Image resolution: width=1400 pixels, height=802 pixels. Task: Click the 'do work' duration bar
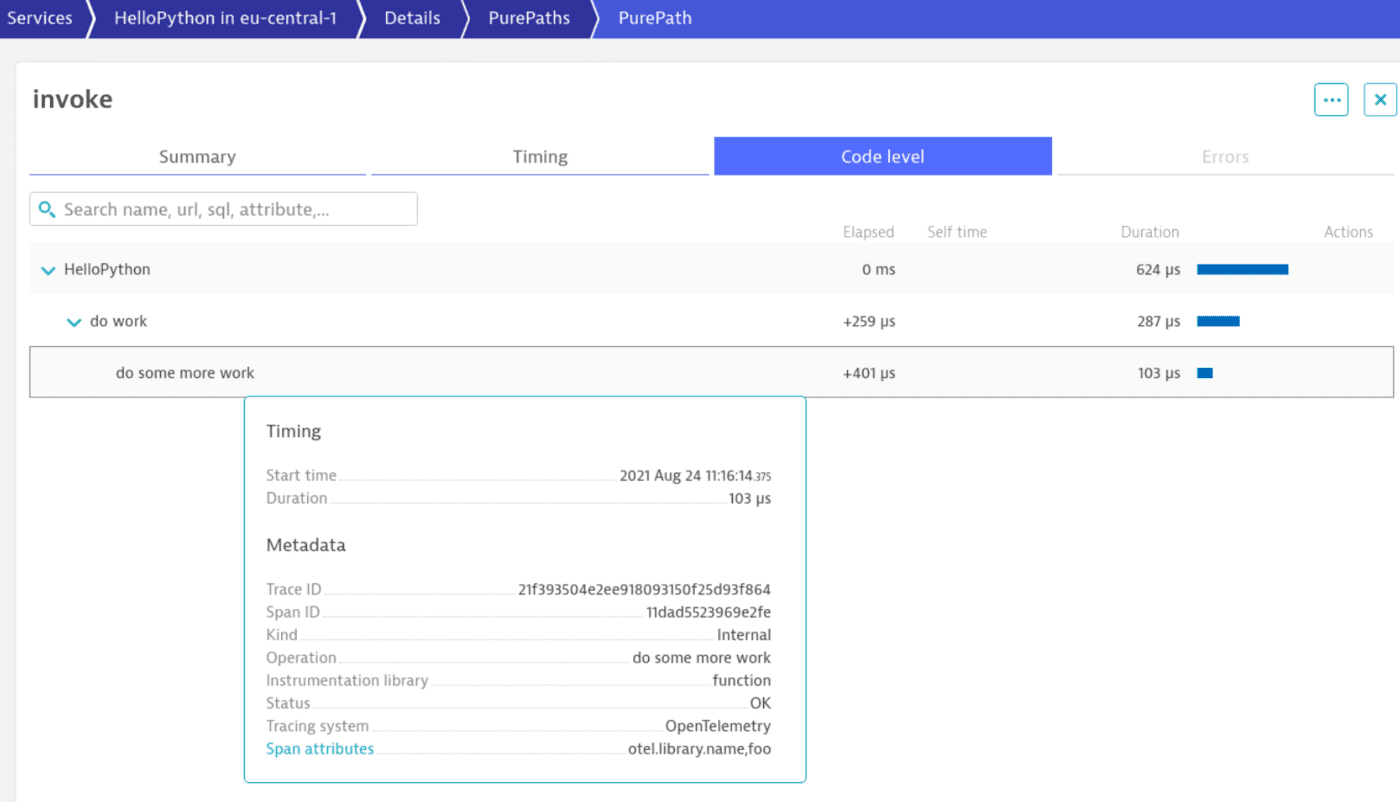(x=1218, y=321)
